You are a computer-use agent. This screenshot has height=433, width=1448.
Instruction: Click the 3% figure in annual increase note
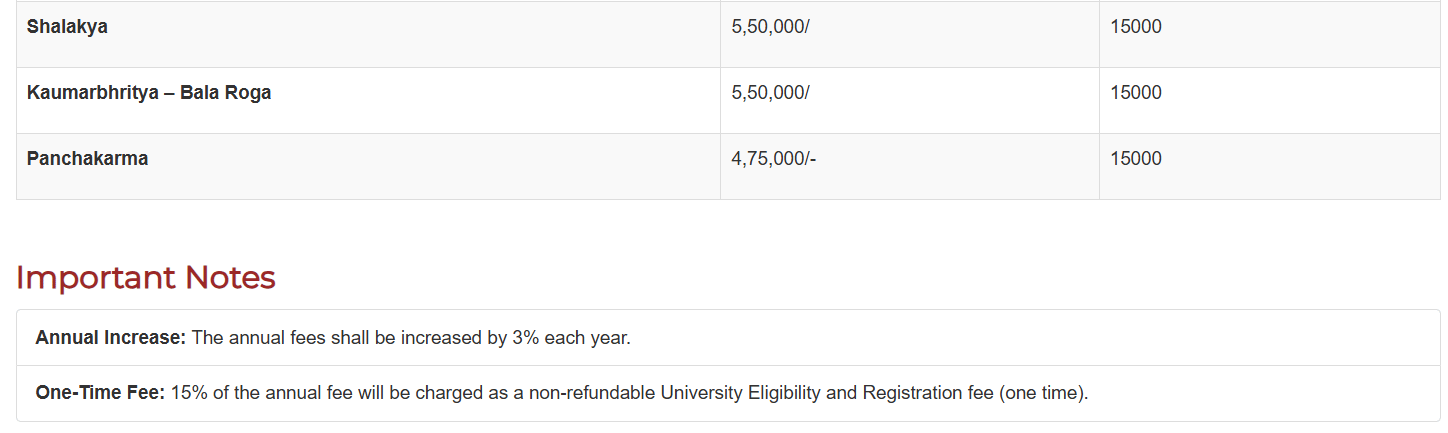(525, 338)
